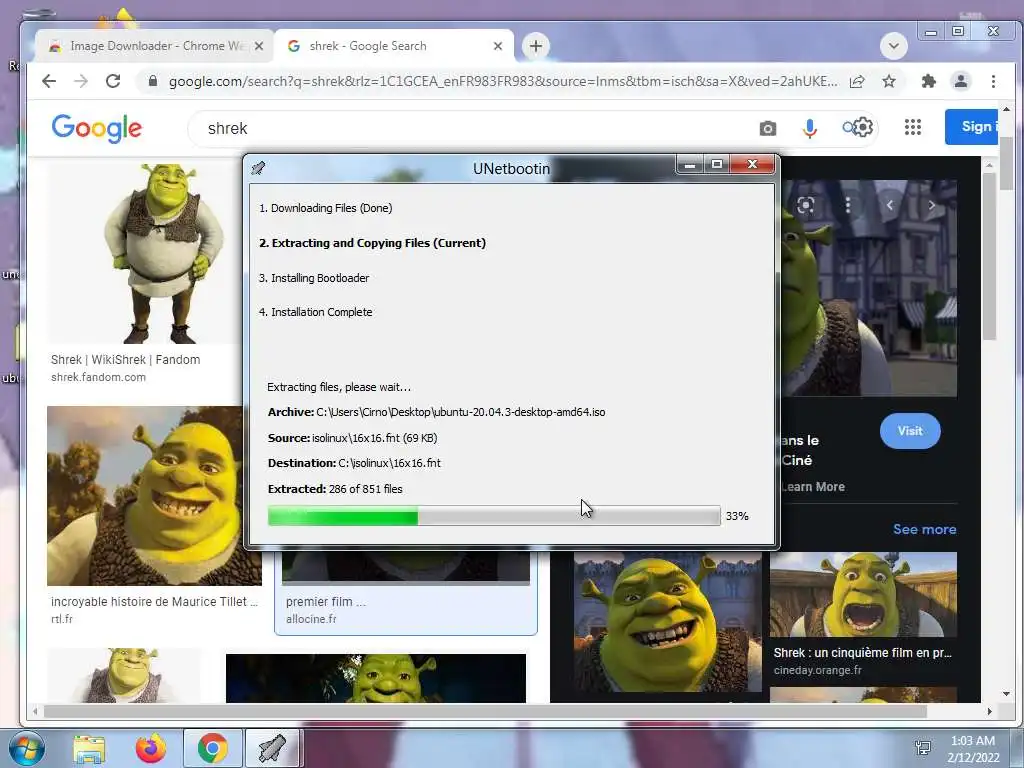Click the Google logo
This screenshot has width=1024, height=768.
97,129
